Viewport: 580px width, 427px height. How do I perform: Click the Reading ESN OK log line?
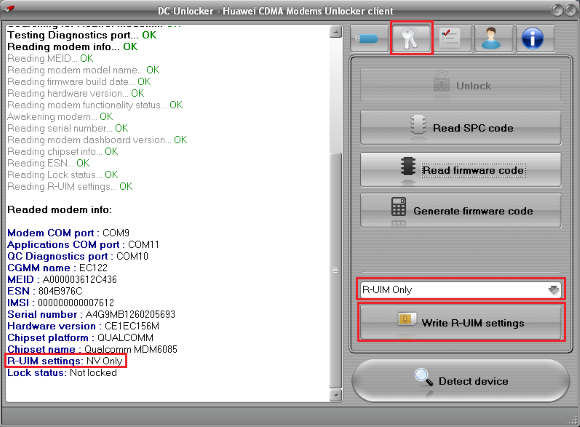[48, 163]
